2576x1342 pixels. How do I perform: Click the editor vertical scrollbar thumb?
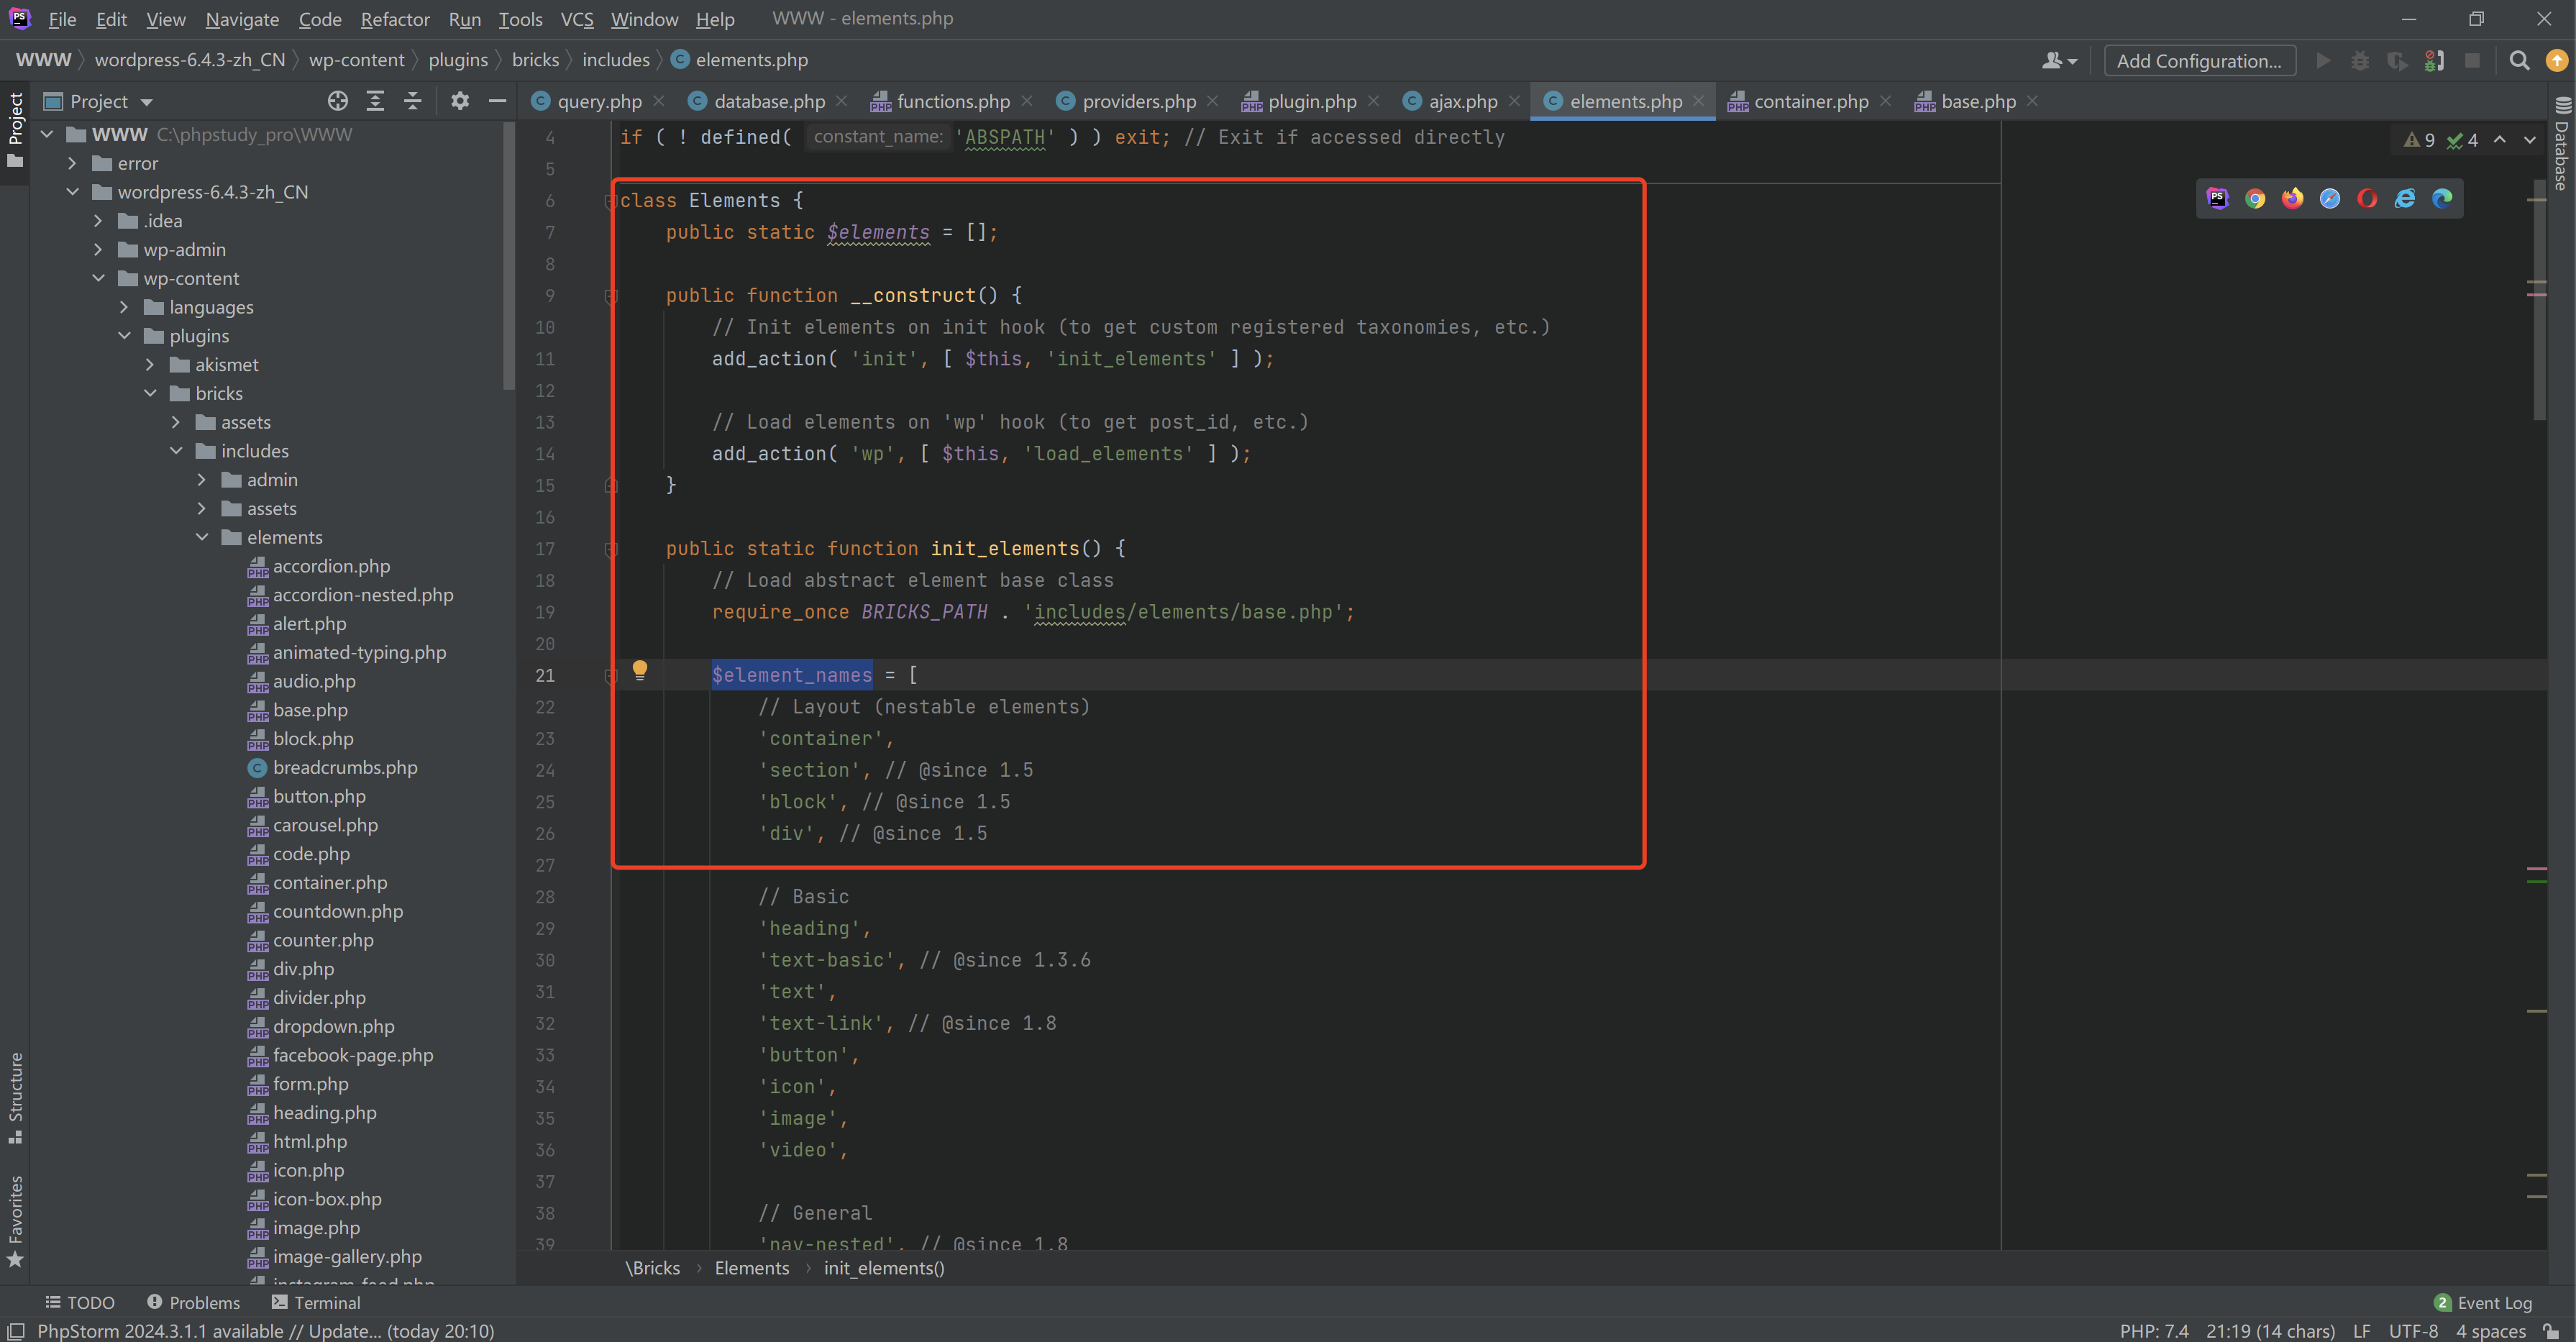pyautogui.click(x=2540, y=300)
